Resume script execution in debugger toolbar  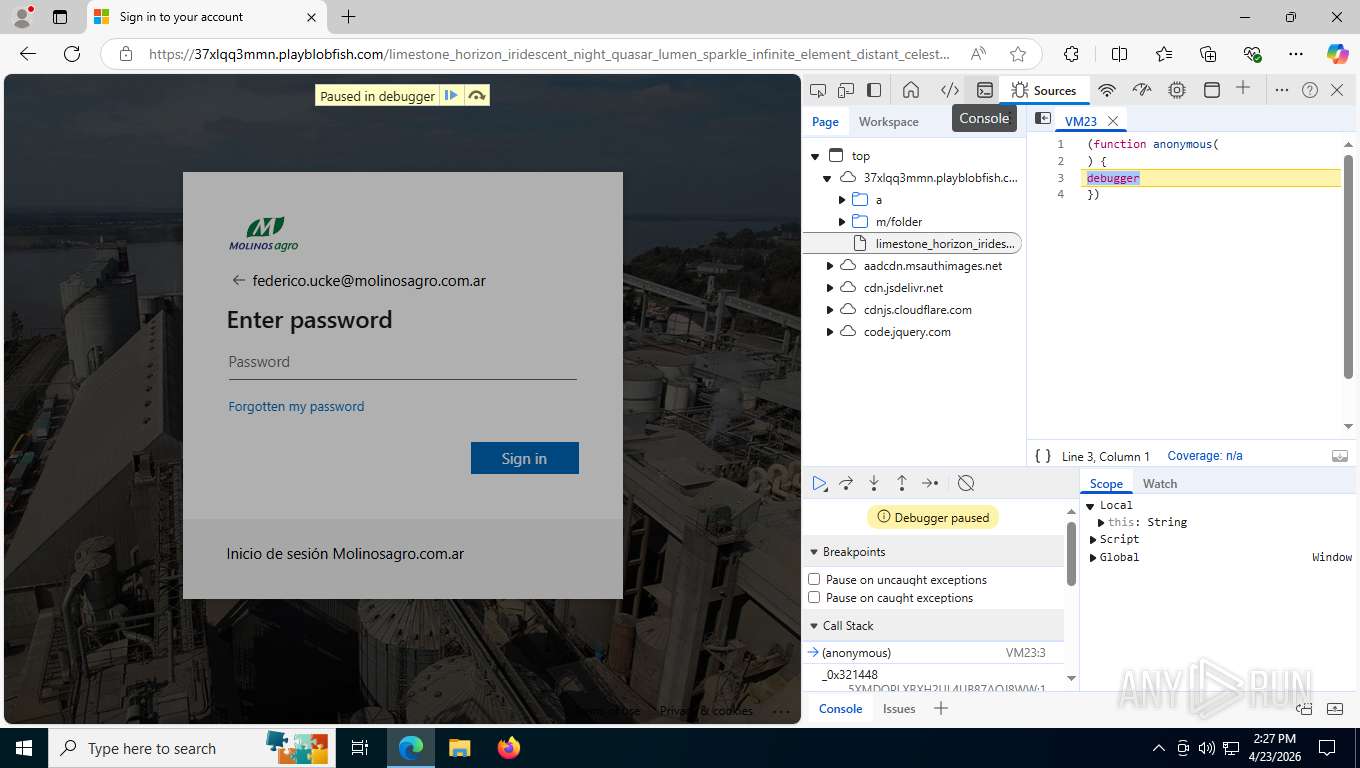click(820, 483)
